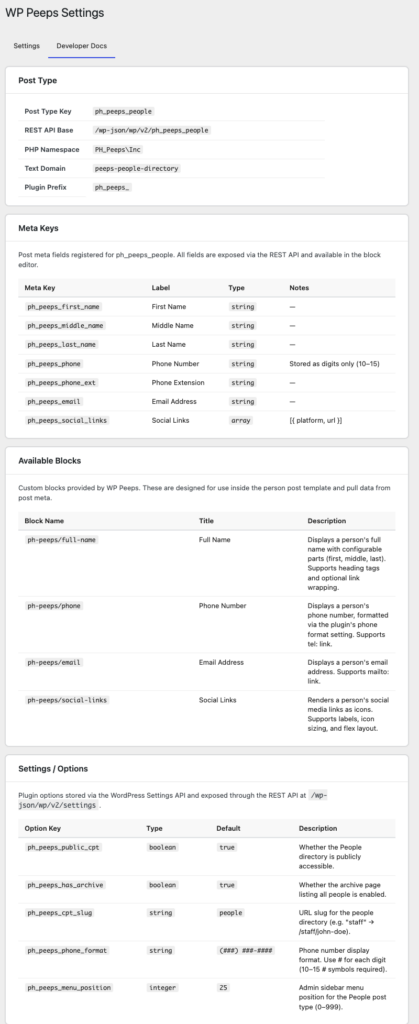Select the ph_peeps_phone_format option key

point(67,951)
